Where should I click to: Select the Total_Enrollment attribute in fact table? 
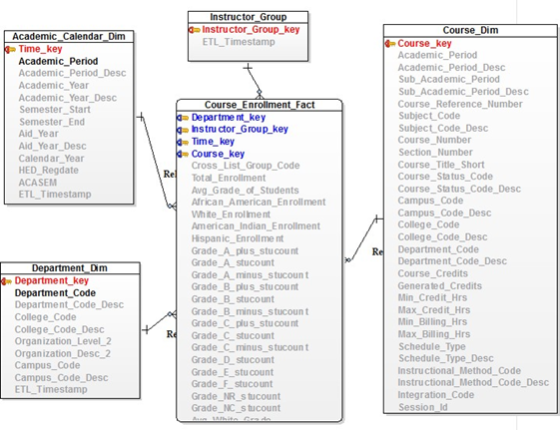point(229,178)
